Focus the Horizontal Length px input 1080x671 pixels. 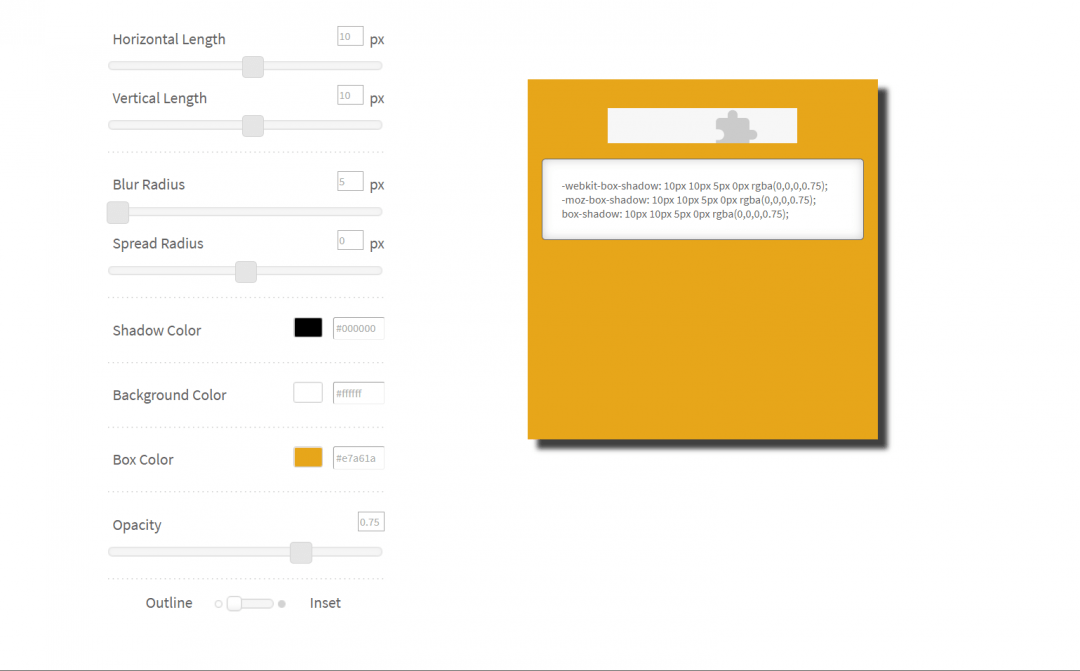(x=350, y=37)
